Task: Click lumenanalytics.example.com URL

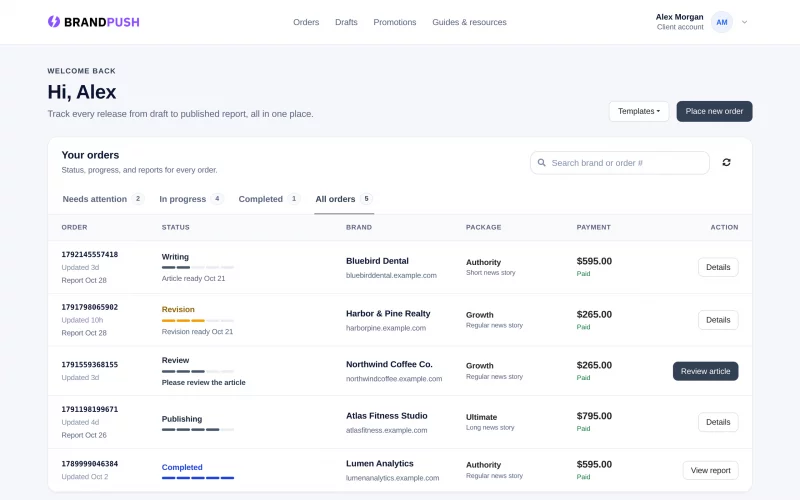Action: tap(392, 478)
